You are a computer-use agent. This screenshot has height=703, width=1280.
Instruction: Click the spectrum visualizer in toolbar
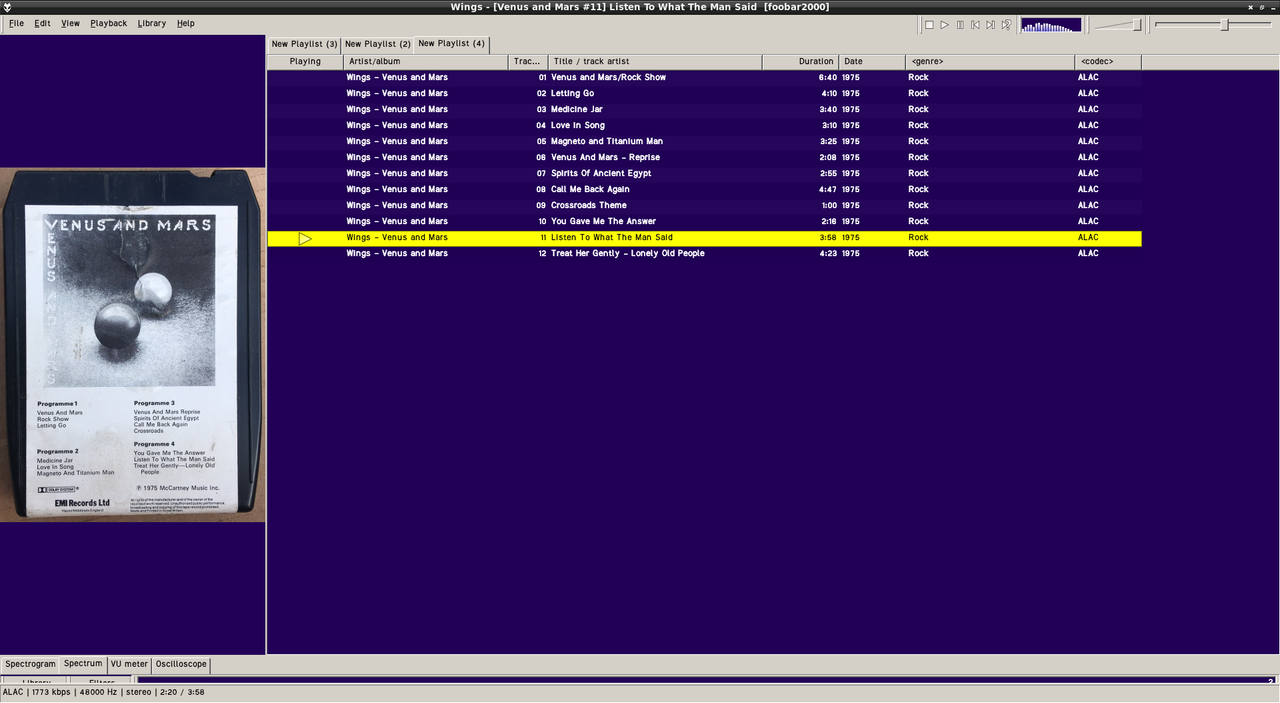(x=1051, y=25)
